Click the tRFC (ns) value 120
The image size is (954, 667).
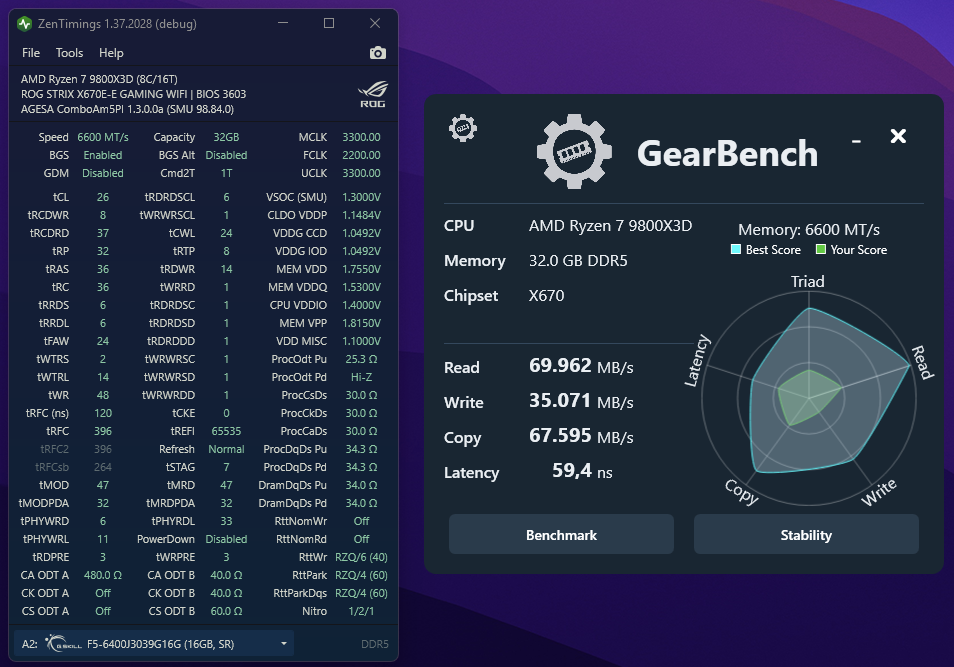point(103,413)
